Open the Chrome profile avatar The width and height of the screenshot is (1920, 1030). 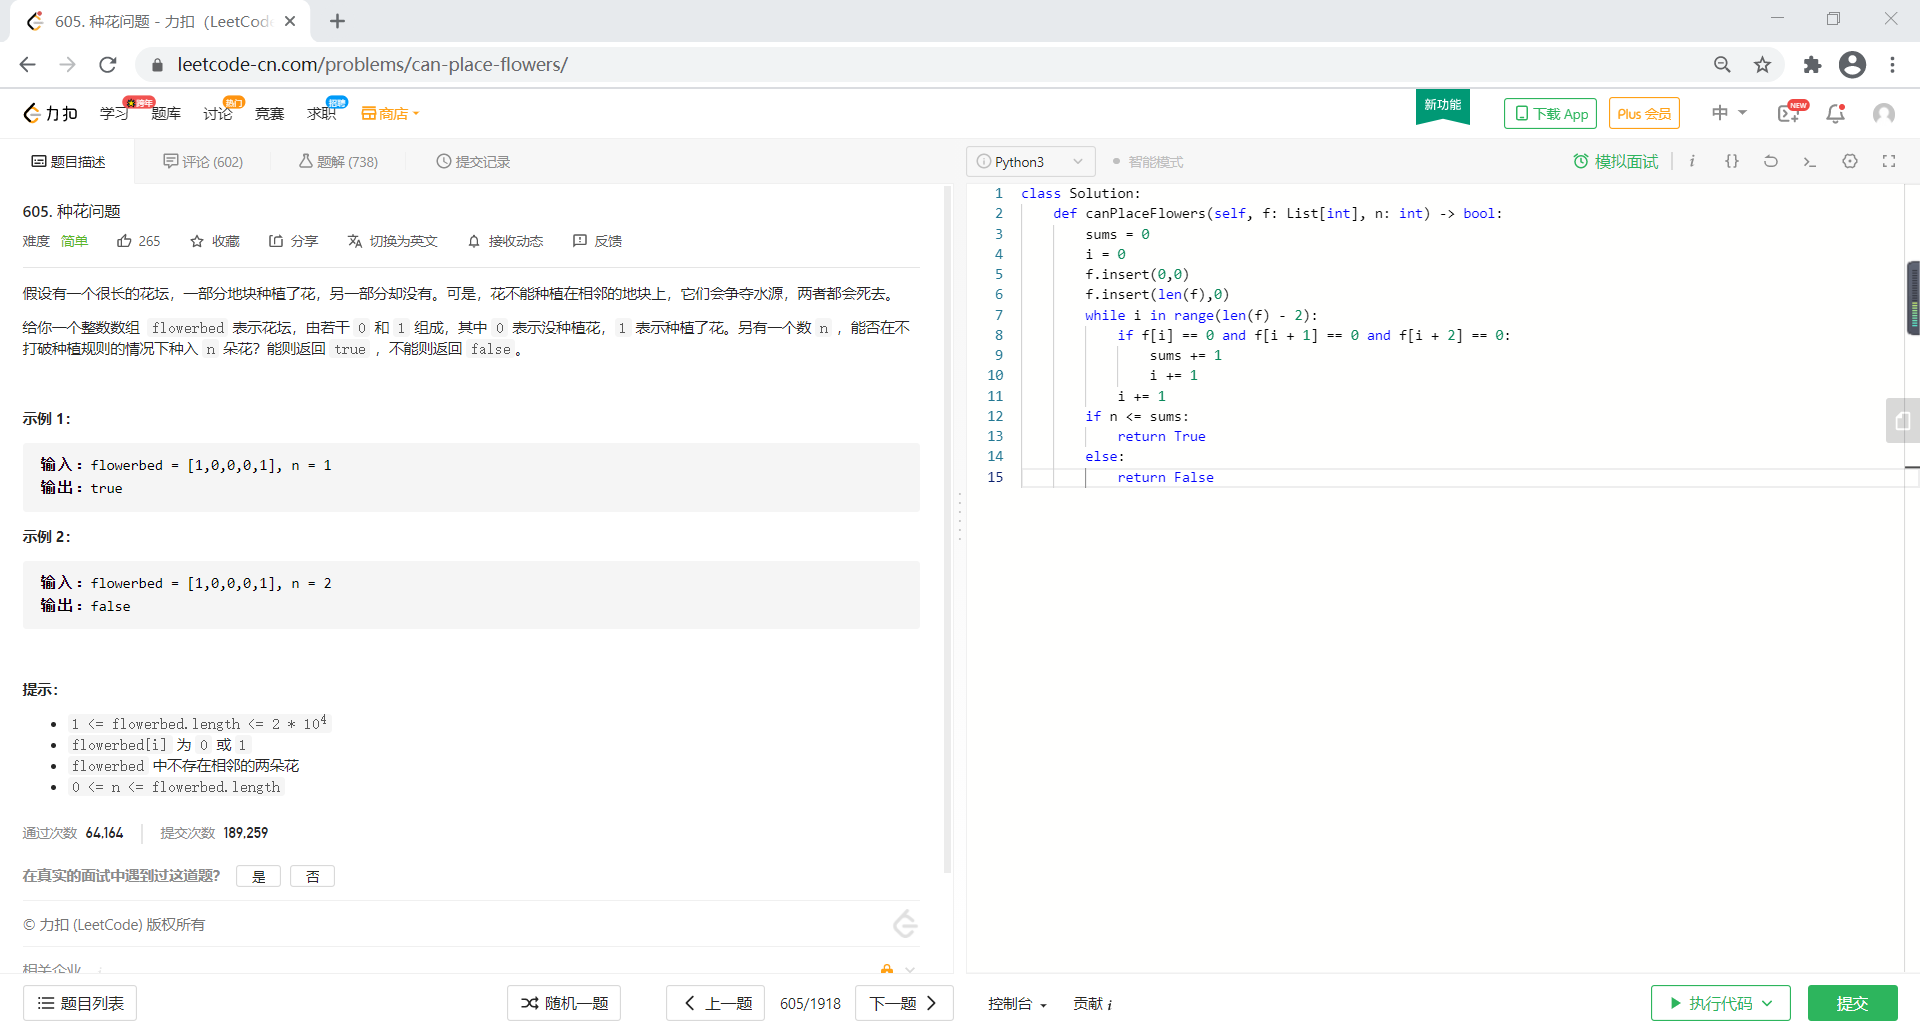click(x=1852, y=64)
